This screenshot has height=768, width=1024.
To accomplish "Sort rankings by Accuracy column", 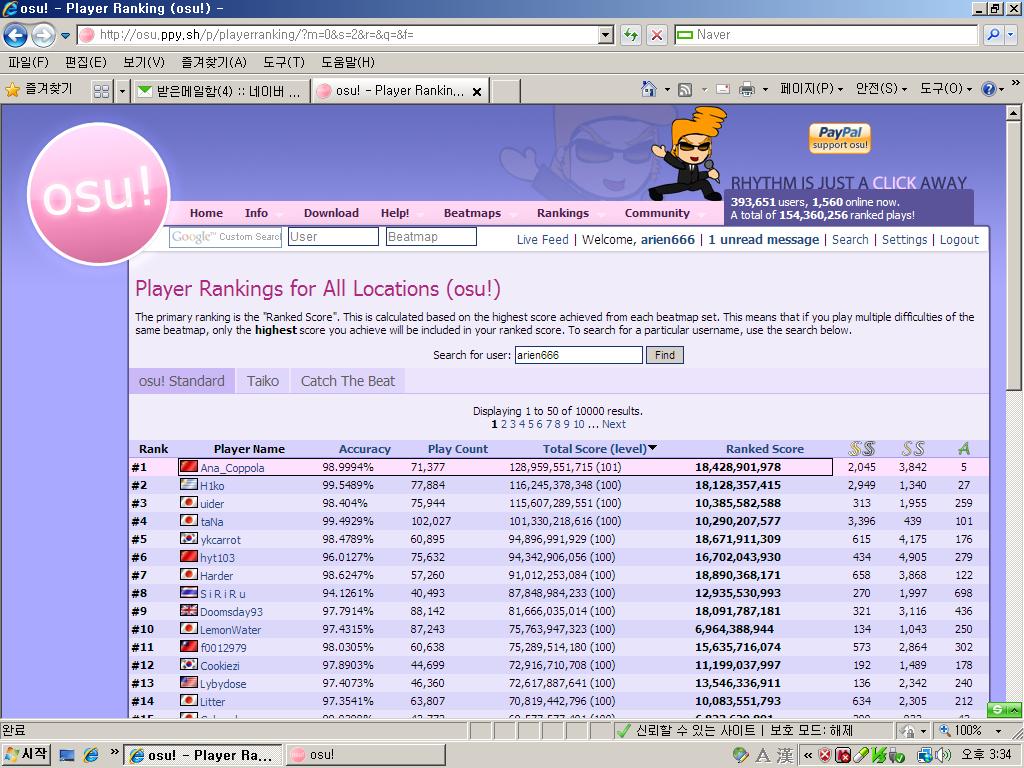I will 364,449.
